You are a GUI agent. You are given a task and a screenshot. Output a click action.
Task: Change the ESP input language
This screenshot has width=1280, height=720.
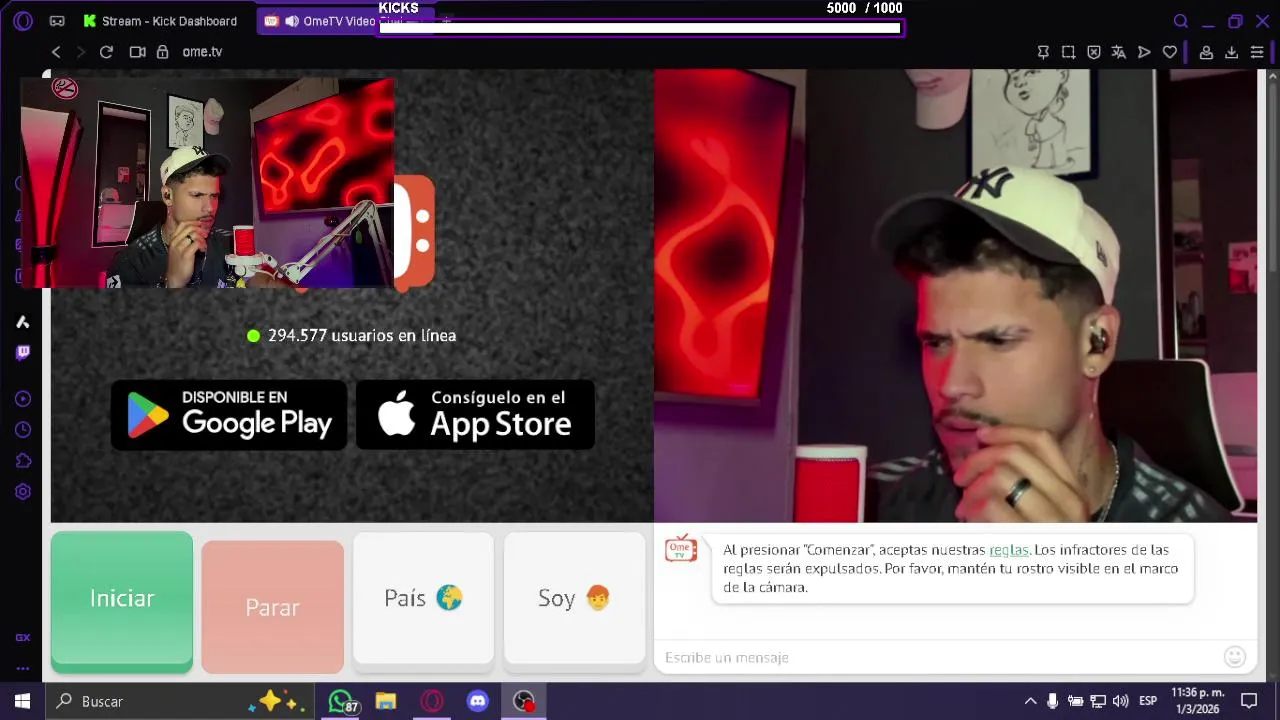point(1148,701)
